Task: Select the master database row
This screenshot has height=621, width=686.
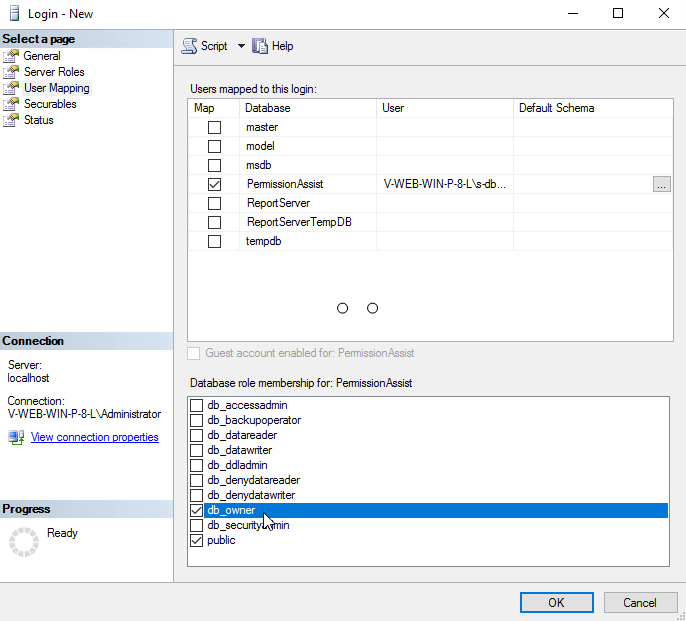Action: (430, 127)
